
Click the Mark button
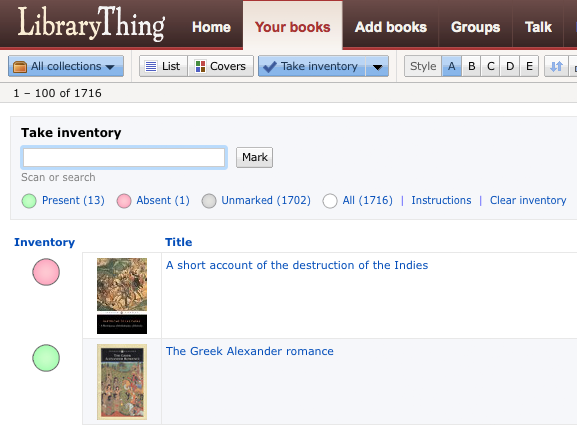(x=255, y=157)
